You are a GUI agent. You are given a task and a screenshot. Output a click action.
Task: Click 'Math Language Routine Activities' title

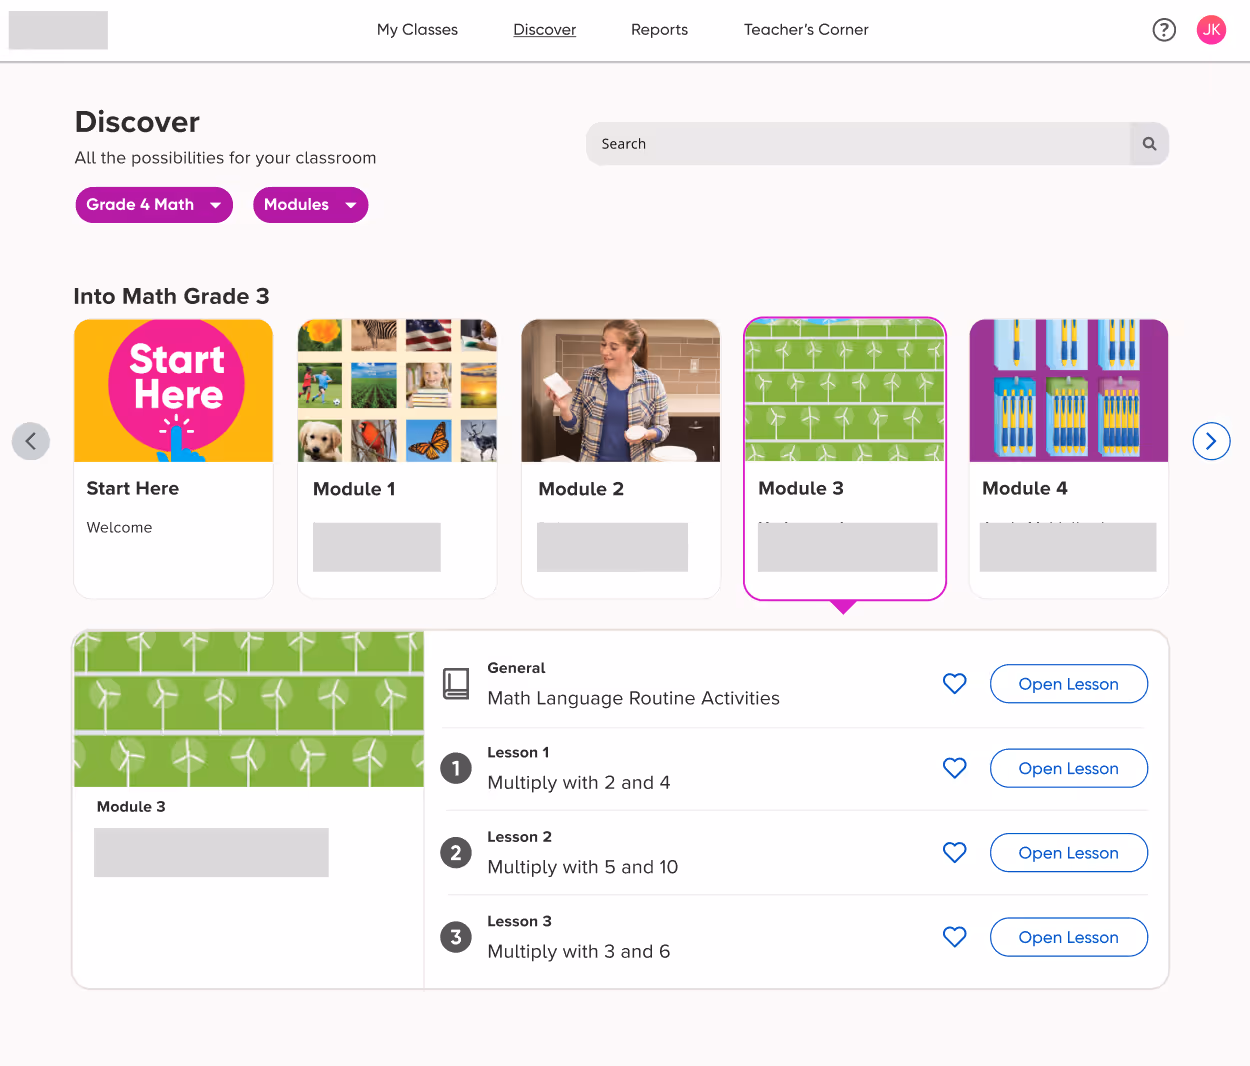[634, 698]
